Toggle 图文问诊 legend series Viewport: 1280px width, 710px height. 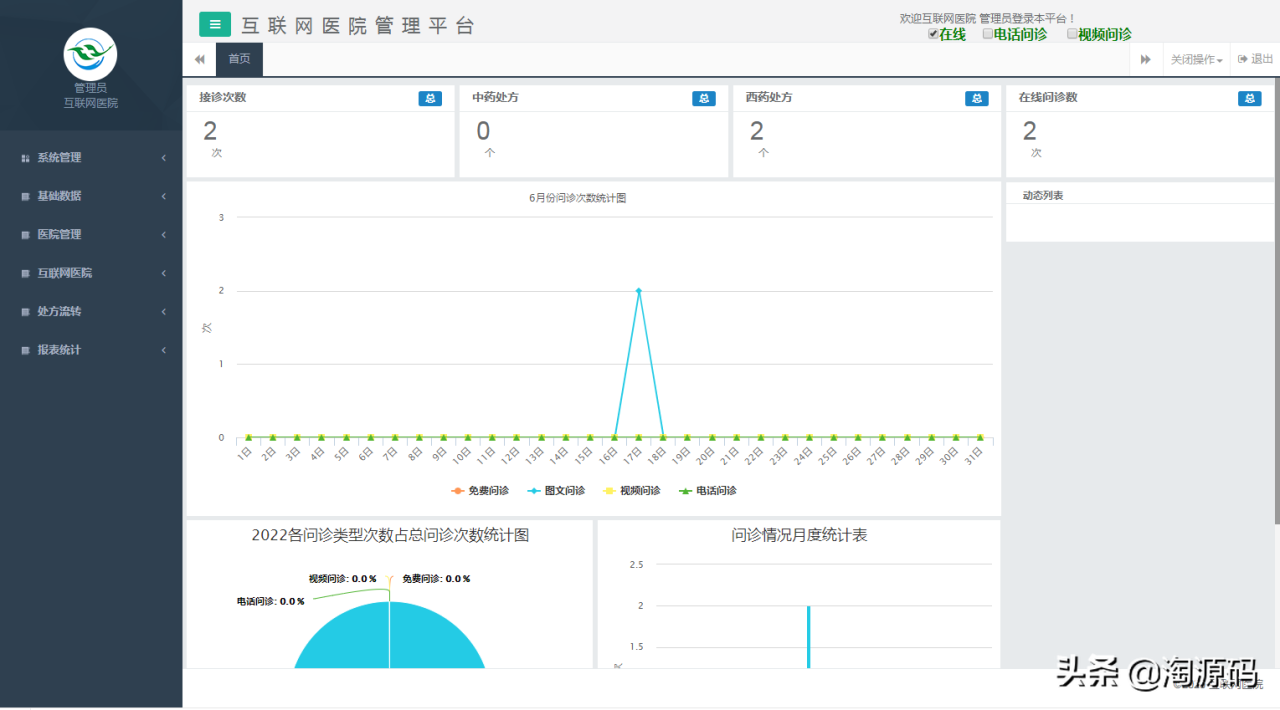click(x=556, y=491)
